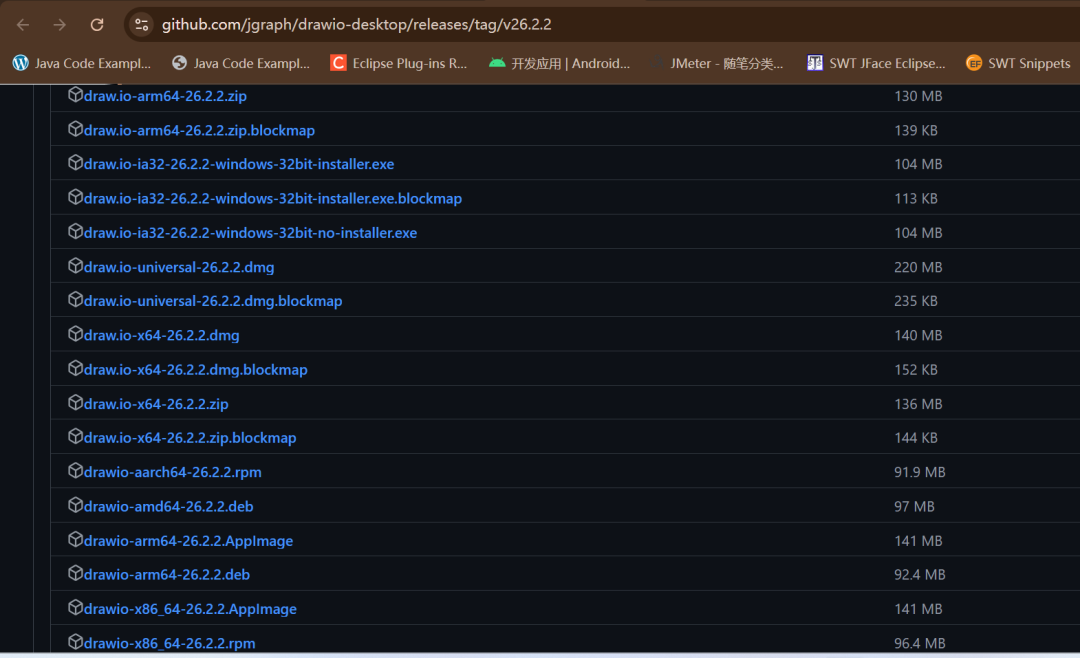1080x658 pixels.
Task: Open the SWT JFace Eclipse bookmark
Action: pyautogui.click(x=876, y=63)
